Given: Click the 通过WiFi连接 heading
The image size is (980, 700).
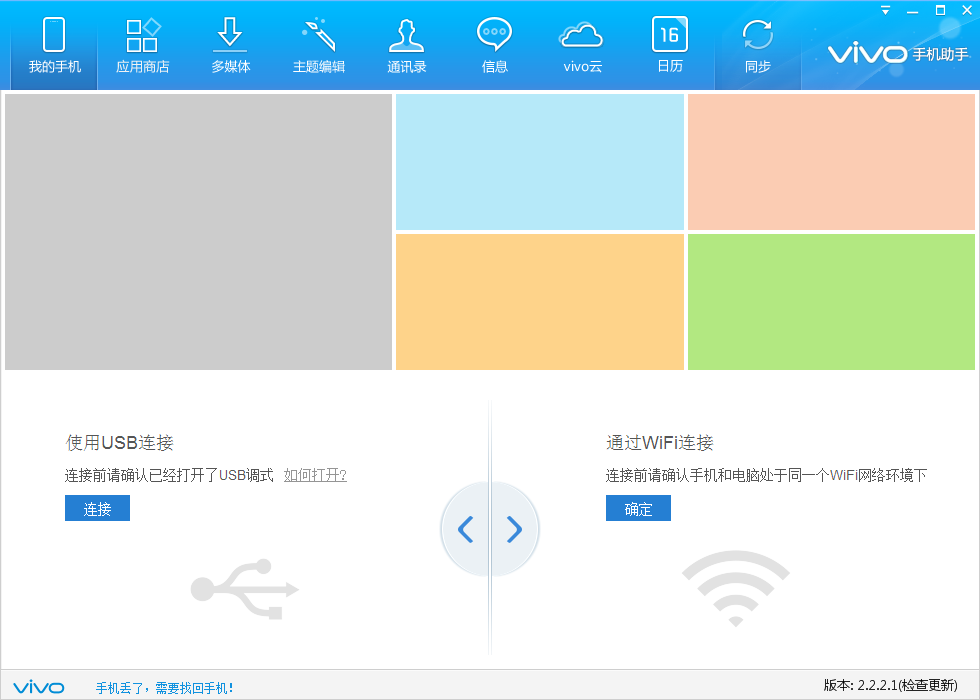Looking at the screenshot, I should [x=659, y=442].
